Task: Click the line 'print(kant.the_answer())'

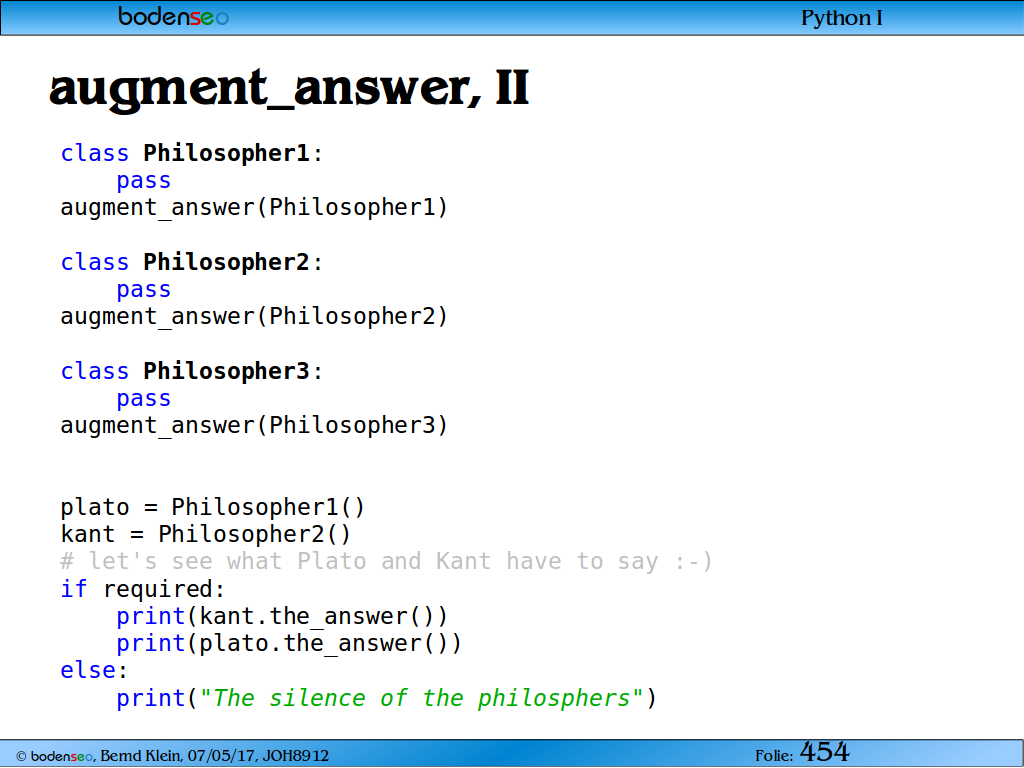Action: click(282, 617)
